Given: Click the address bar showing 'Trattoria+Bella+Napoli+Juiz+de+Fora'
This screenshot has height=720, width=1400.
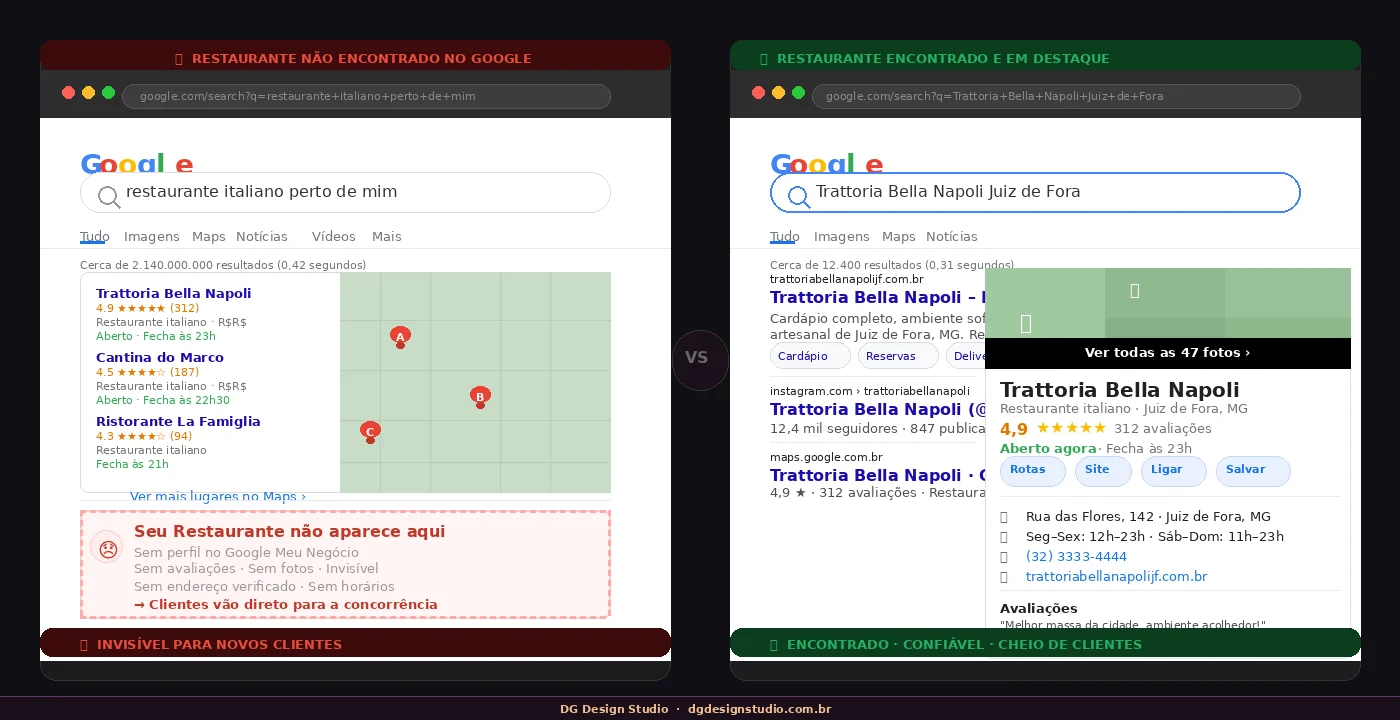Looking at the screenshot, I should [x=1056, y=96].
